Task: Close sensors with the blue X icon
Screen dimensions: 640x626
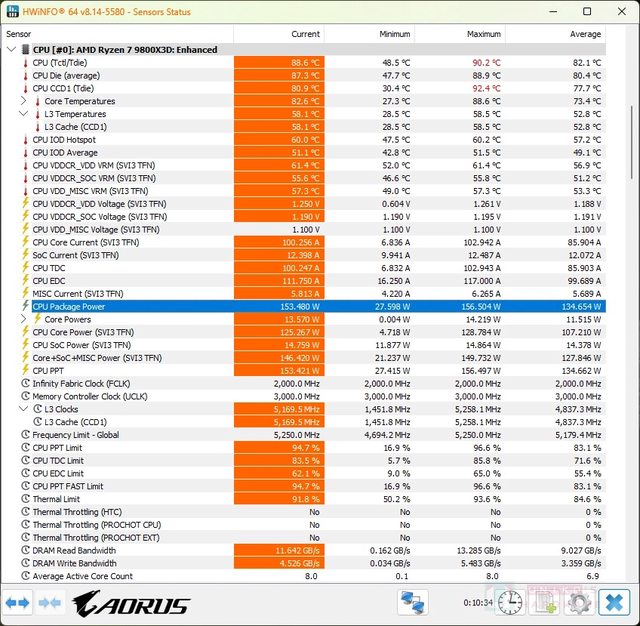Action: click(612, 603)
